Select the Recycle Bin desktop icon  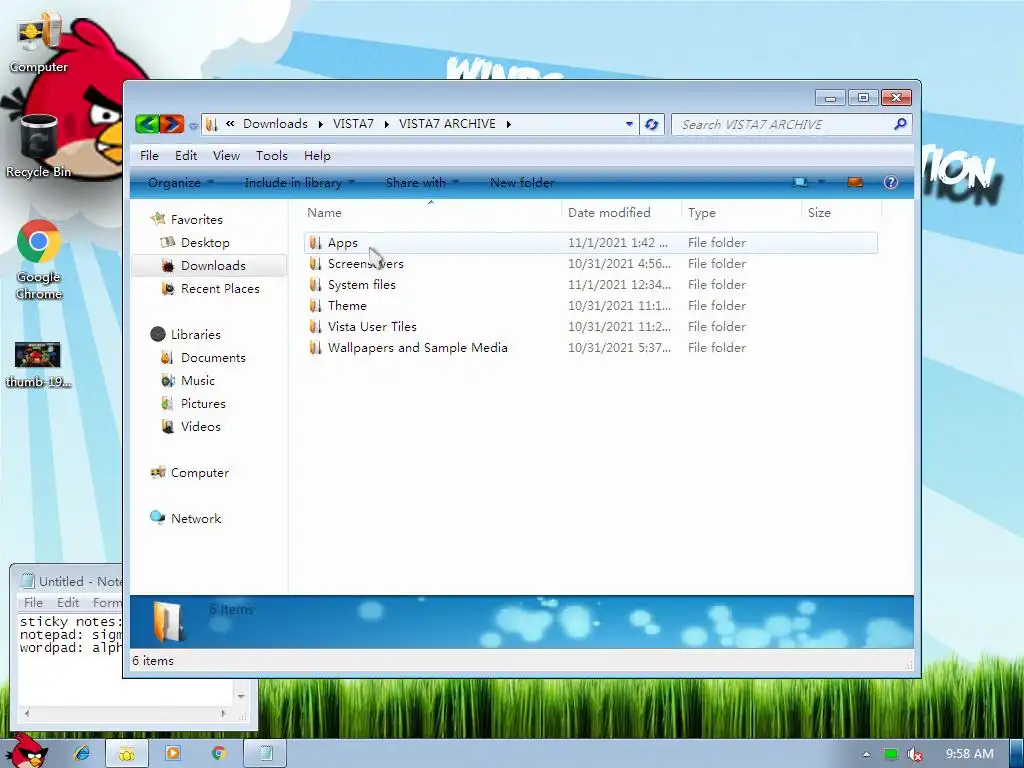pyautogui.click(x=38, y=146)
